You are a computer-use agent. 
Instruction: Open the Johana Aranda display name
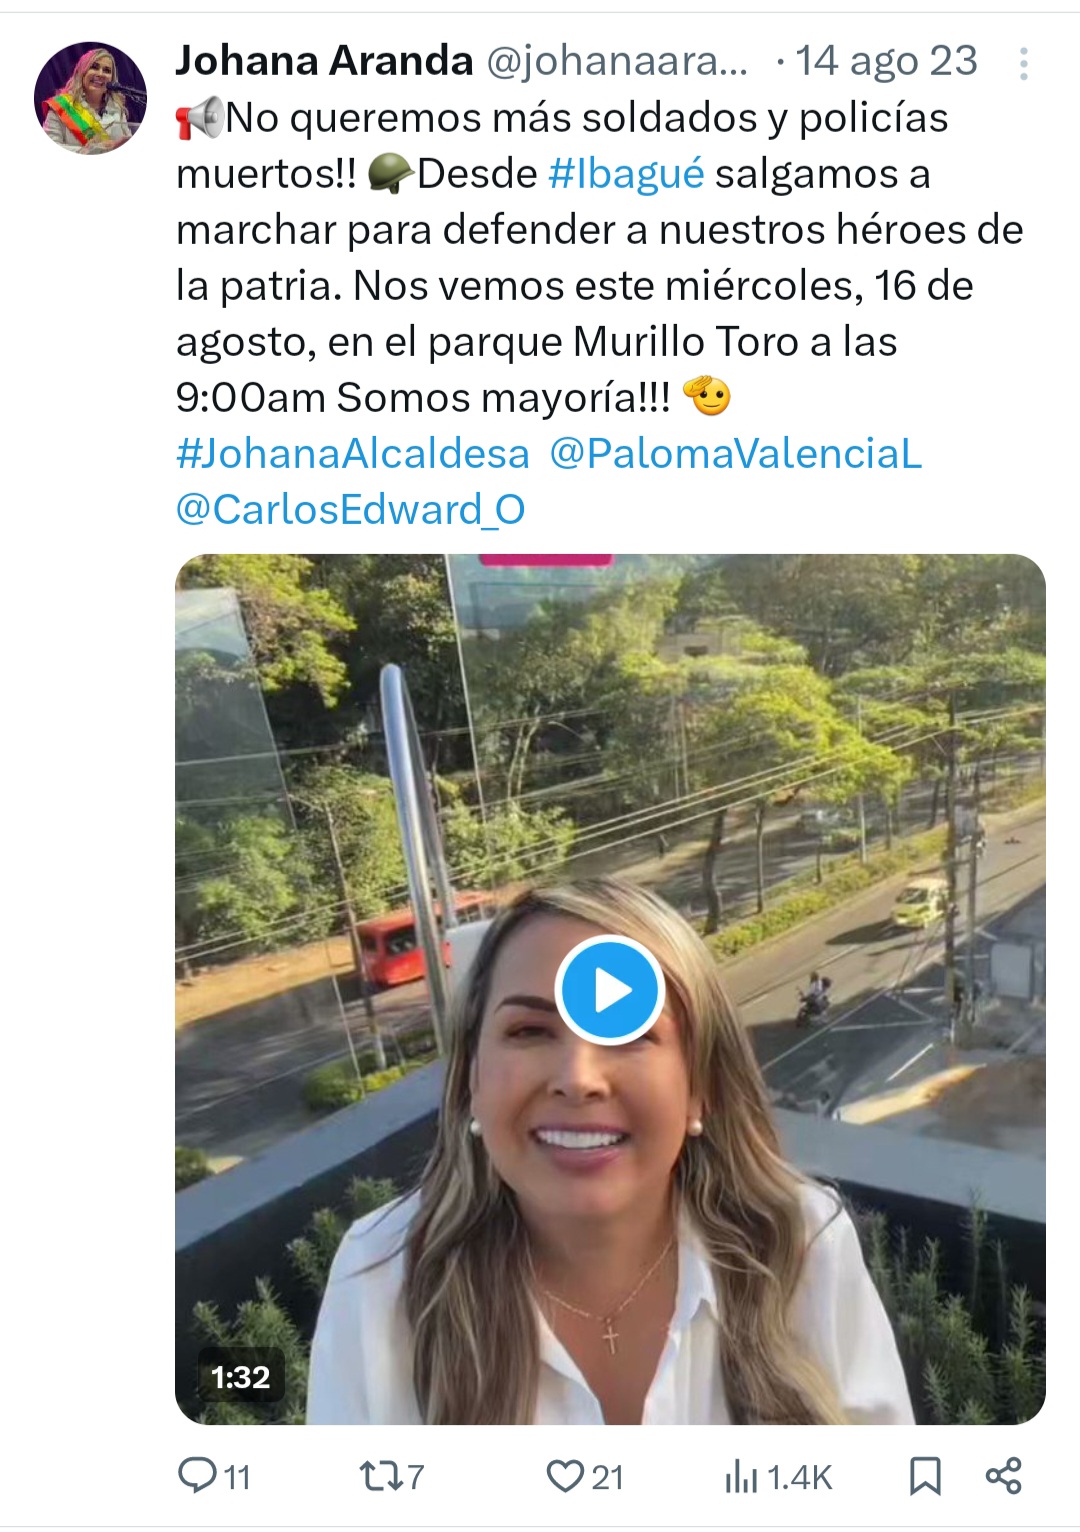(324, 61)
